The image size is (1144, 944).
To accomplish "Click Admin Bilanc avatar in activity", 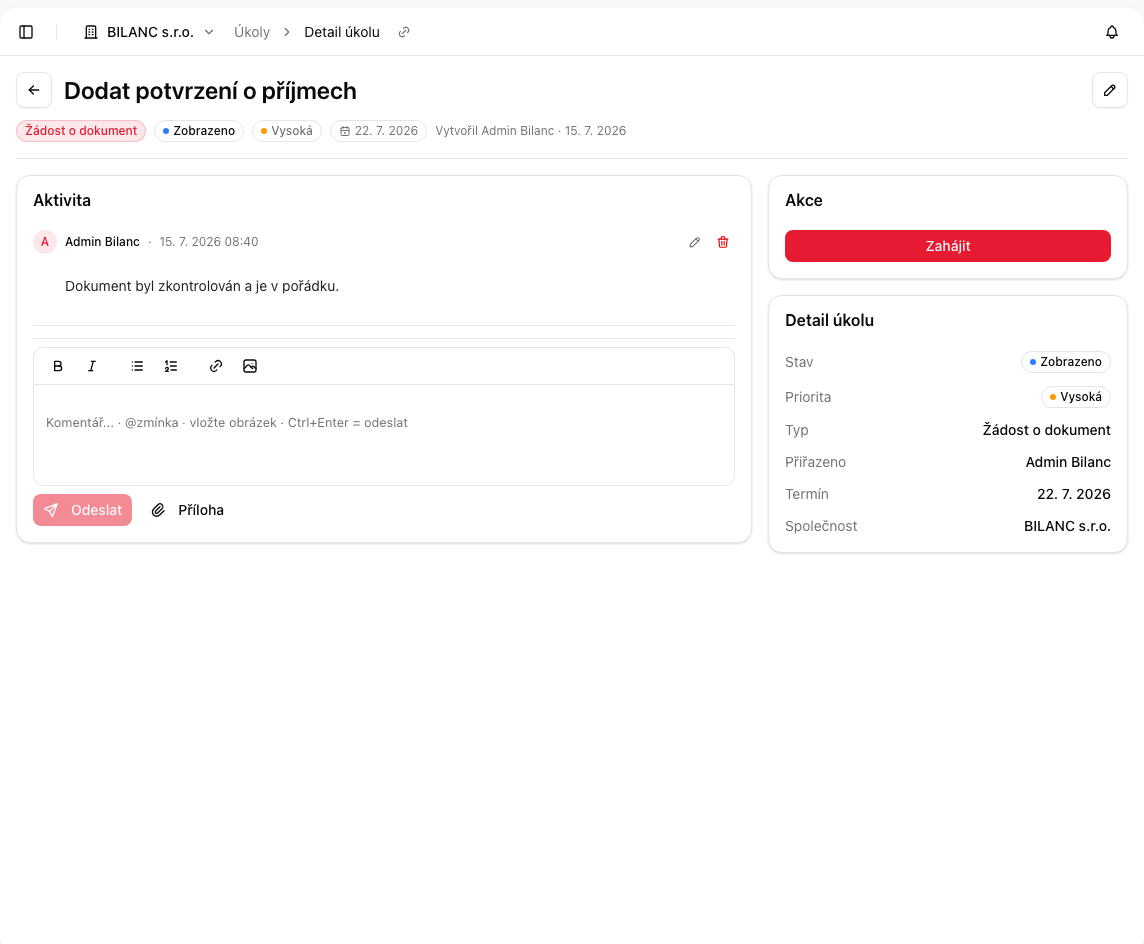I will pyautogui.click(x=45, y=242).
